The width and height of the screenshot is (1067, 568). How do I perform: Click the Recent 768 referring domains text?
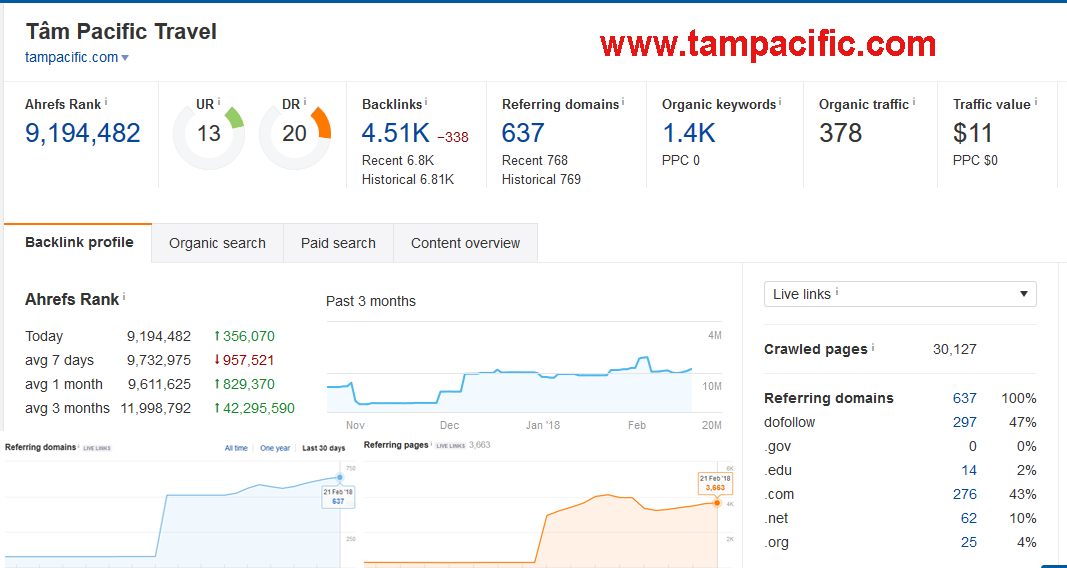pos(535,161)
